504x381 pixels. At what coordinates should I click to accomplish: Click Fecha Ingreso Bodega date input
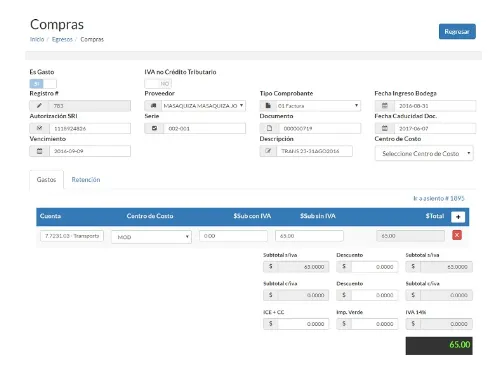point(435,106)
